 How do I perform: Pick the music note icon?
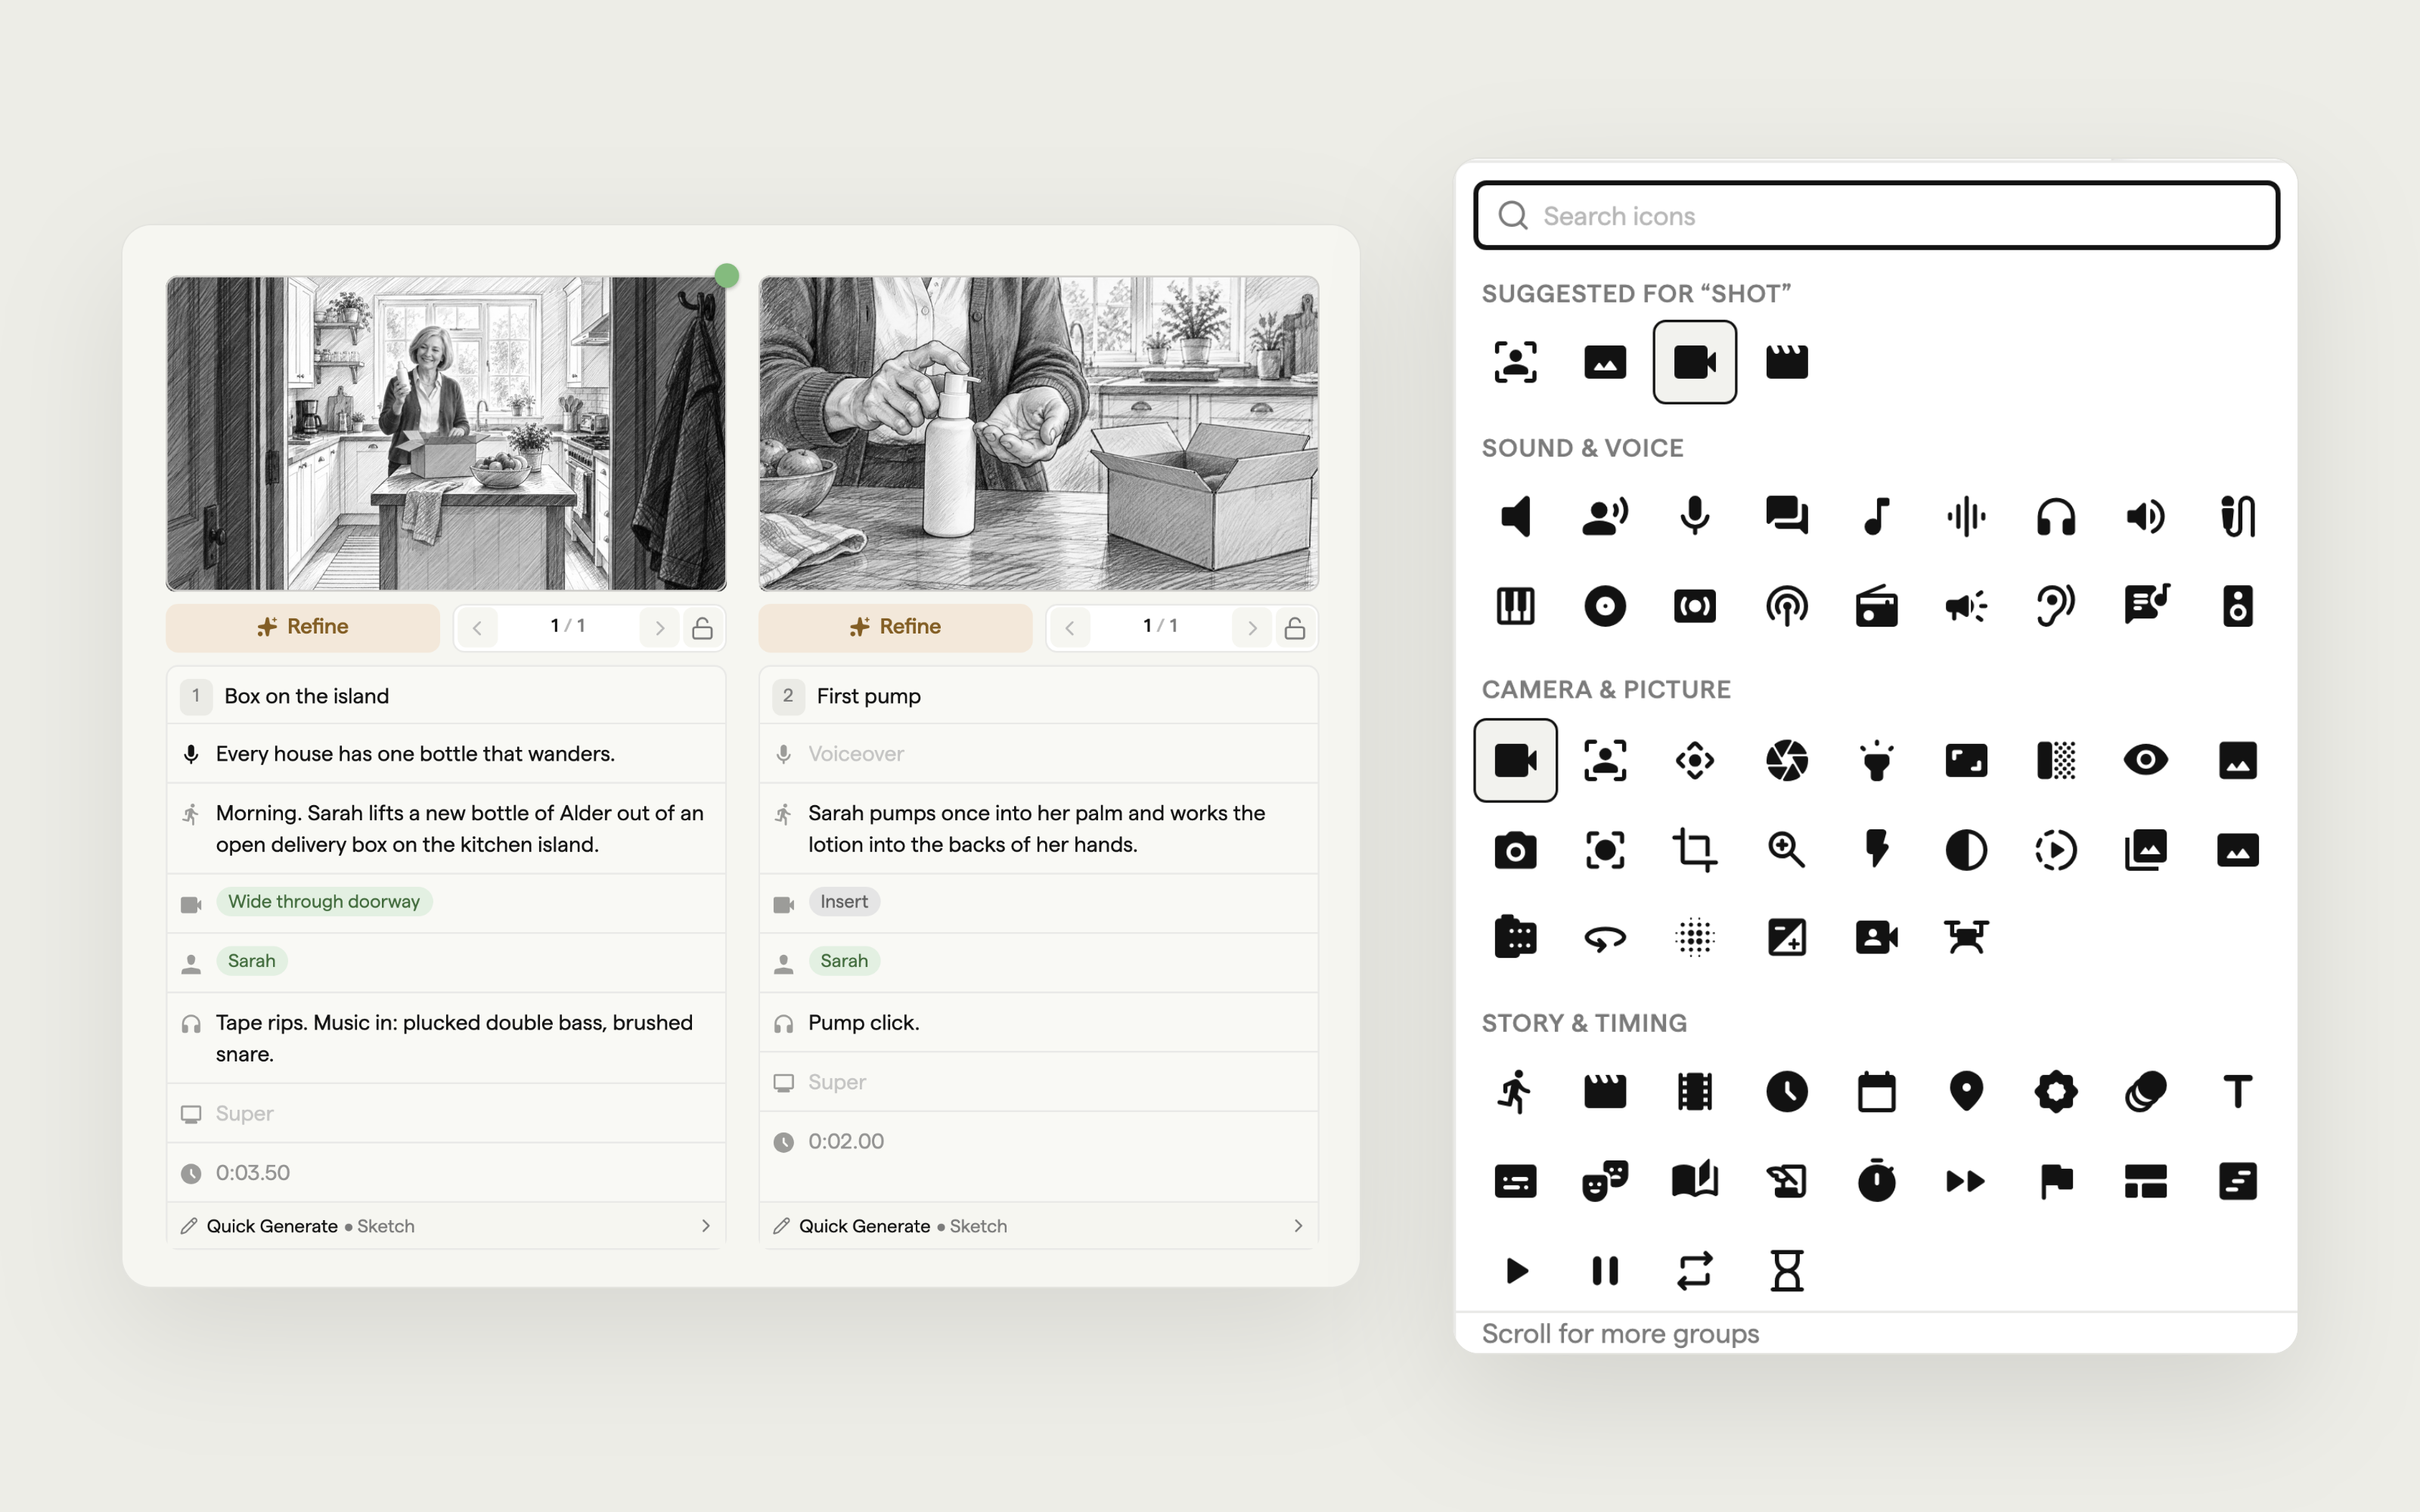(1876, 516)
